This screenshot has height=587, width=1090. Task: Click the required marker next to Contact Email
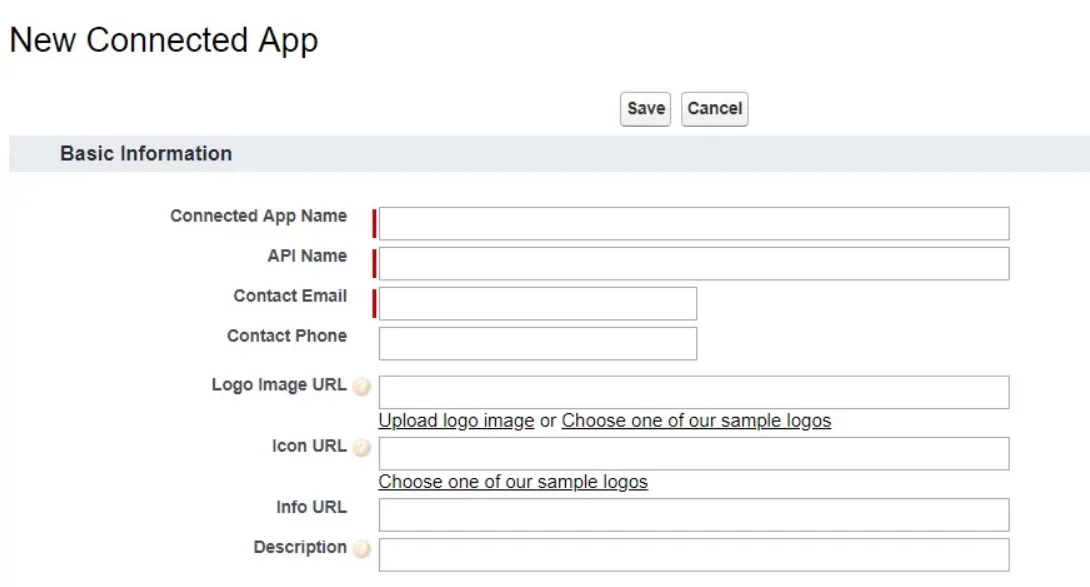point(374,303)
